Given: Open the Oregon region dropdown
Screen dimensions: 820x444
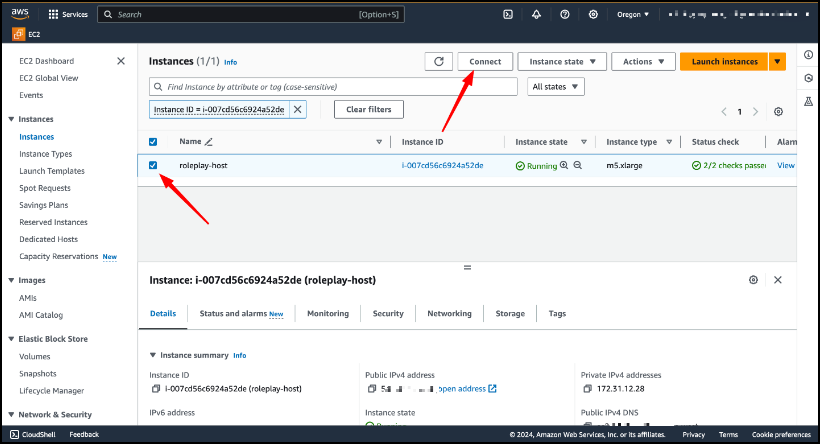Looking at the screenshot, I should click(633, 15).
